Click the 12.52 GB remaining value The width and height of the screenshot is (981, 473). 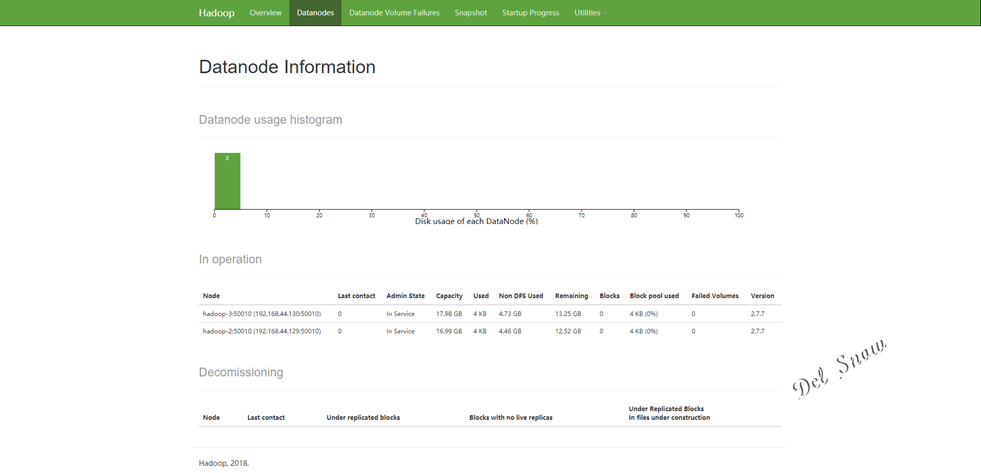pos(568,331)
